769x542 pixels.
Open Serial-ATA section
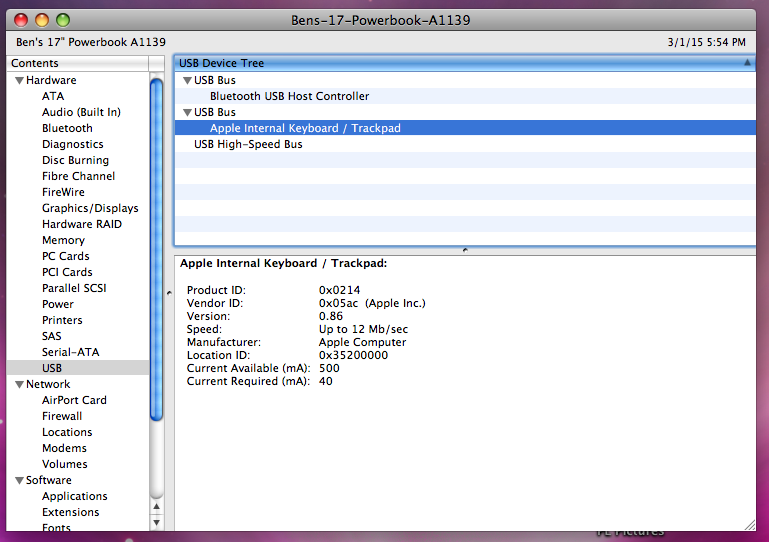71,352
